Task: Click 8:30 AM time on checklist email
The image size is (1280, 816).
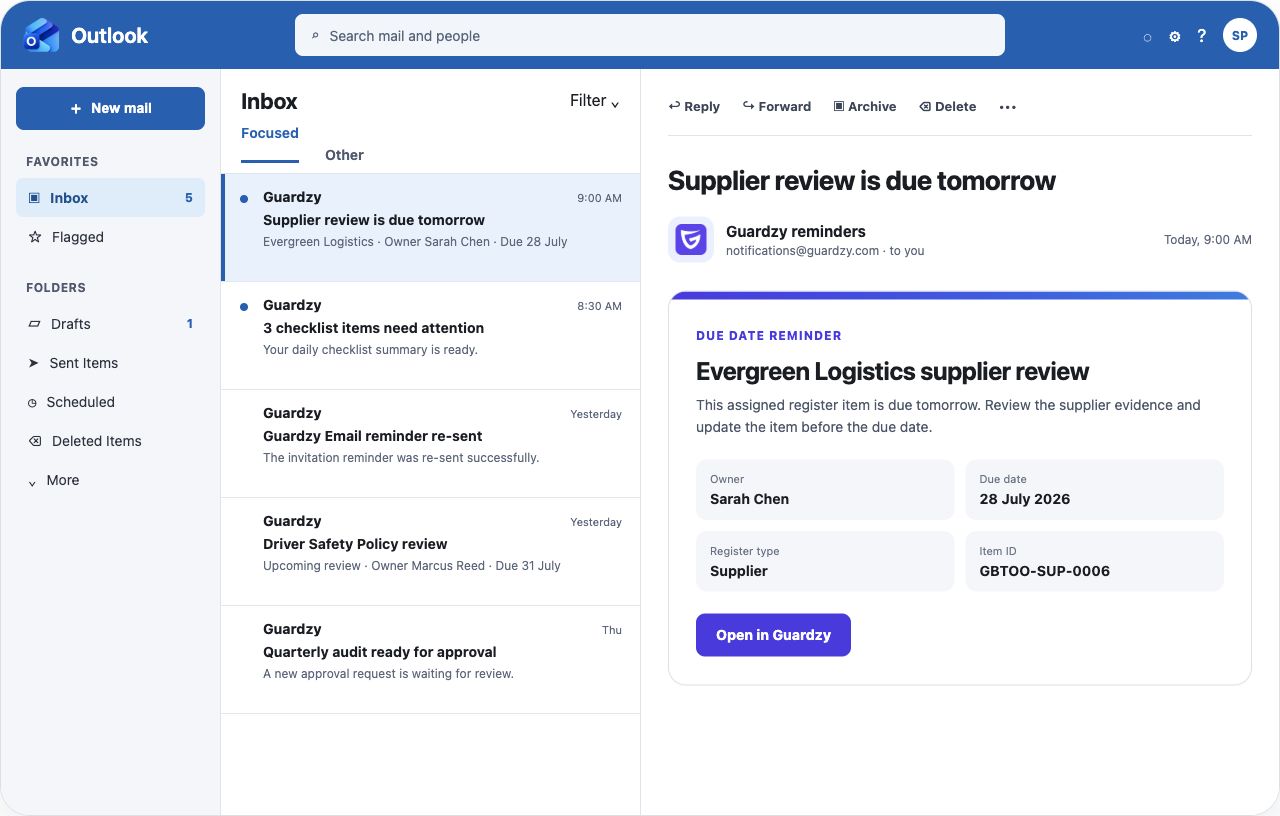Action: tap(599, 306)
